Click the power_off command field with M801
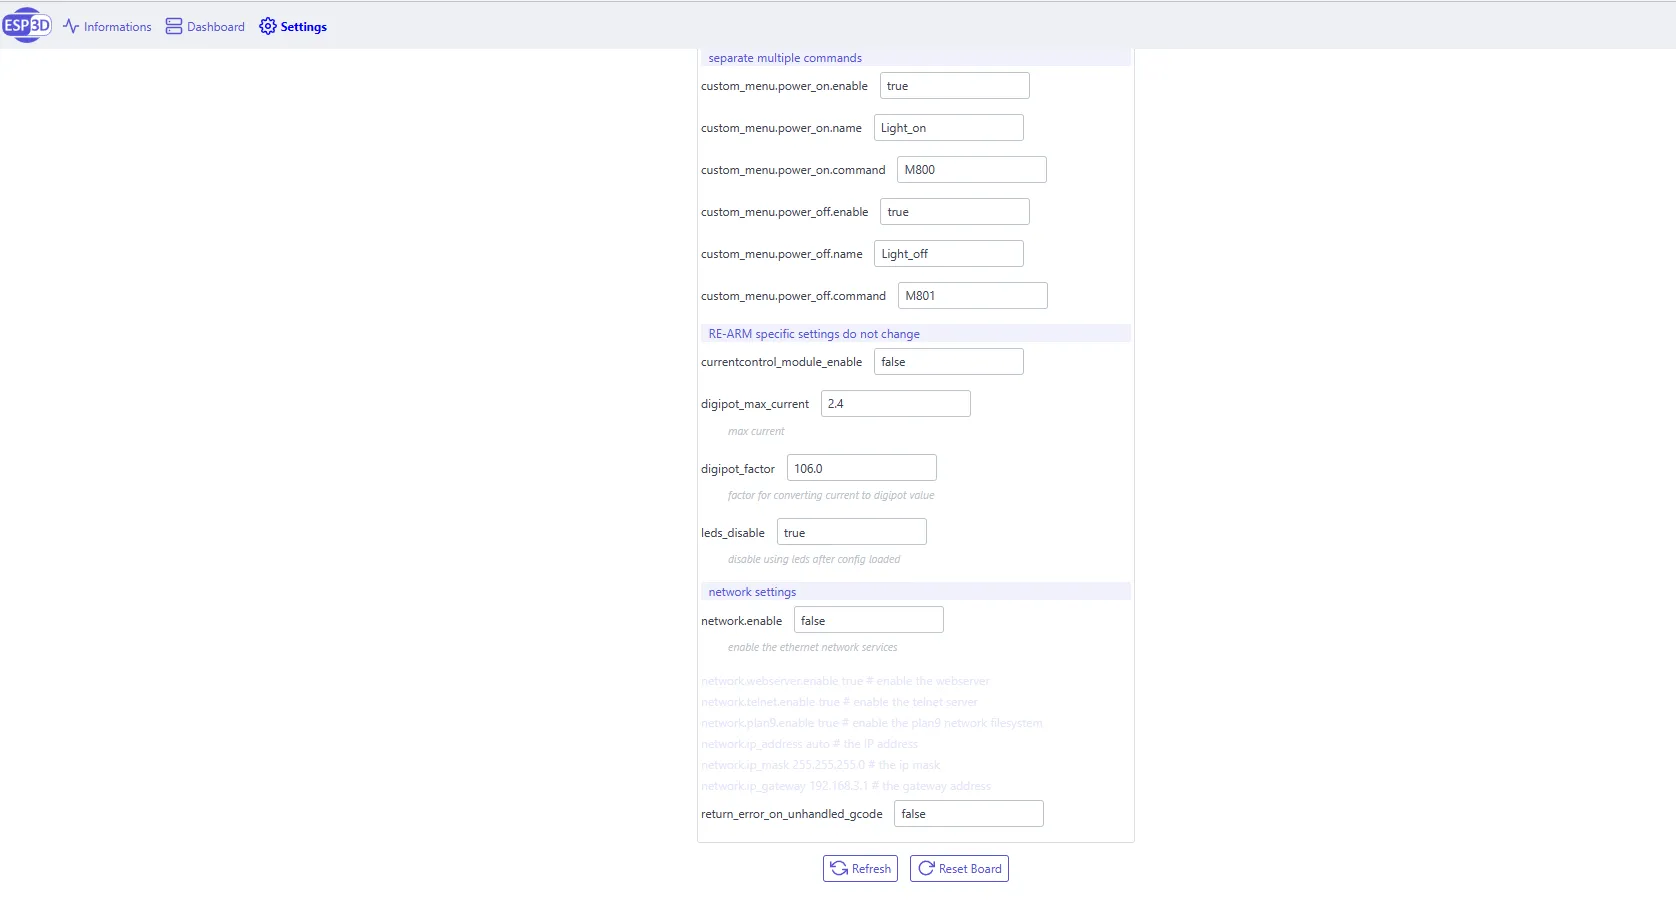Viewport: 1676px width, 924px height. [972, 296]
